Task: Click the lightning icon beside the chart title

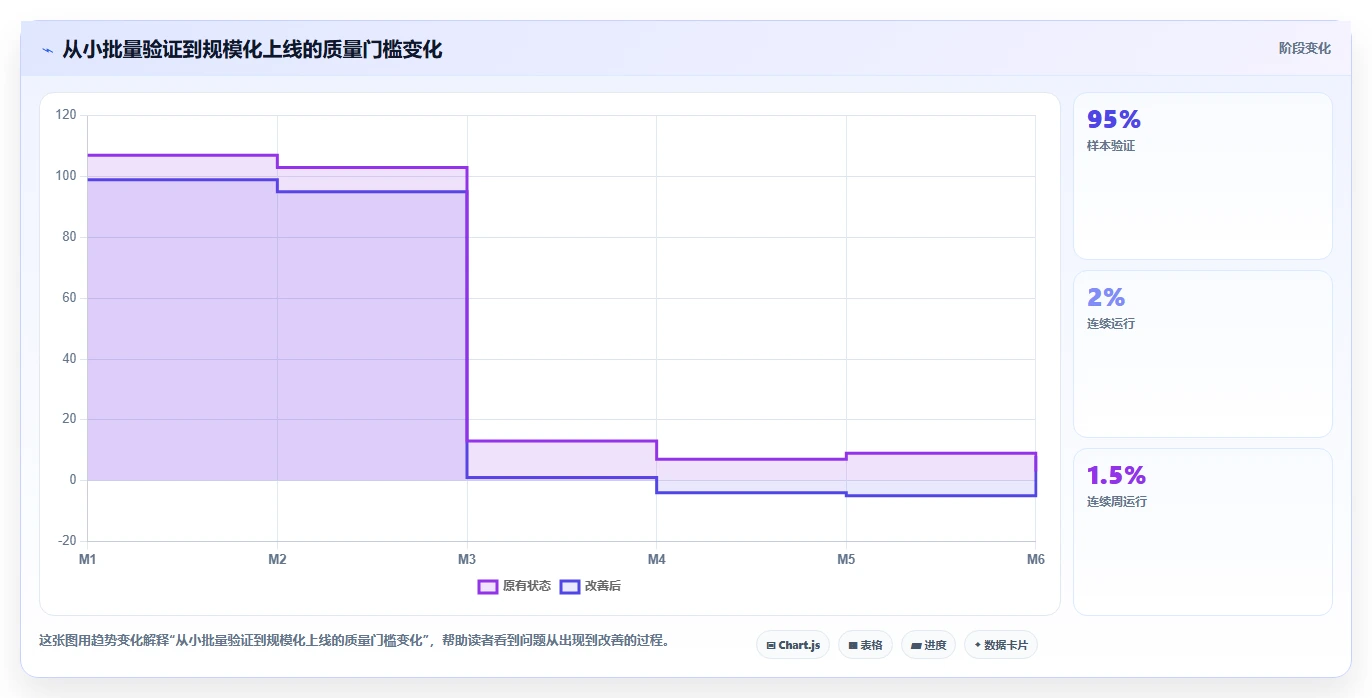Action: [47, 50]
